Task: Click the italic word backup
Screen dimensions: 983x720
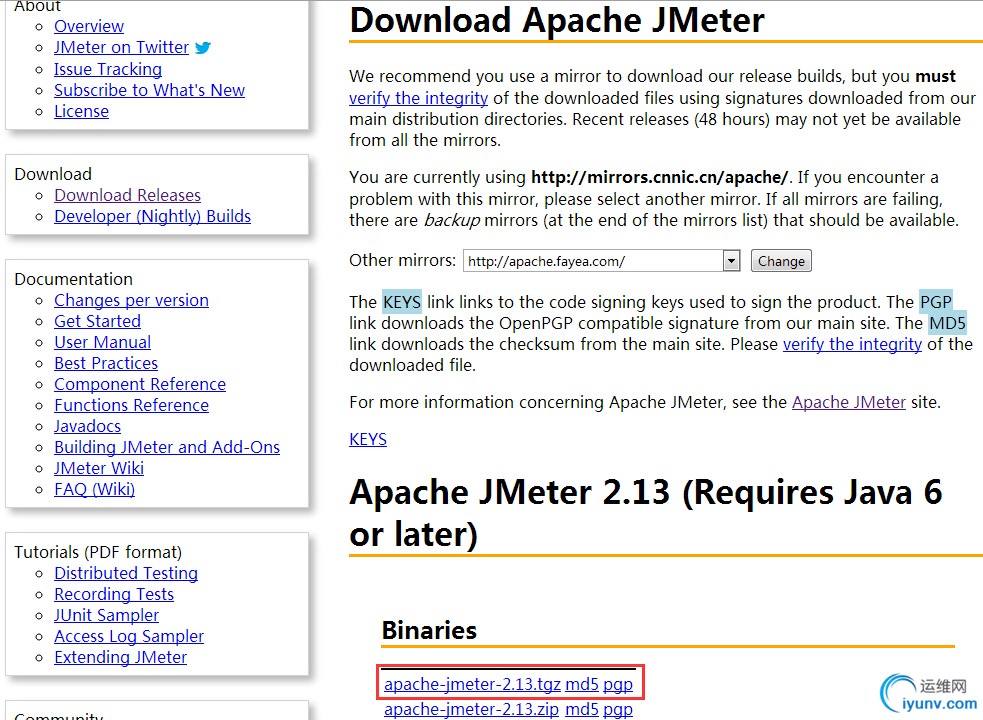Action: click(451, 221)
